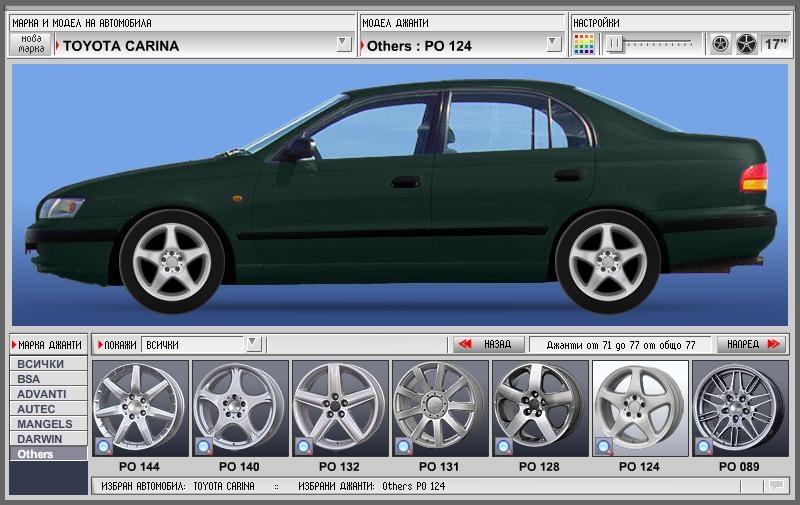Click the нова марка button
Screen dimensions: 800x505
pyautogui.click(x=31, y=44)
